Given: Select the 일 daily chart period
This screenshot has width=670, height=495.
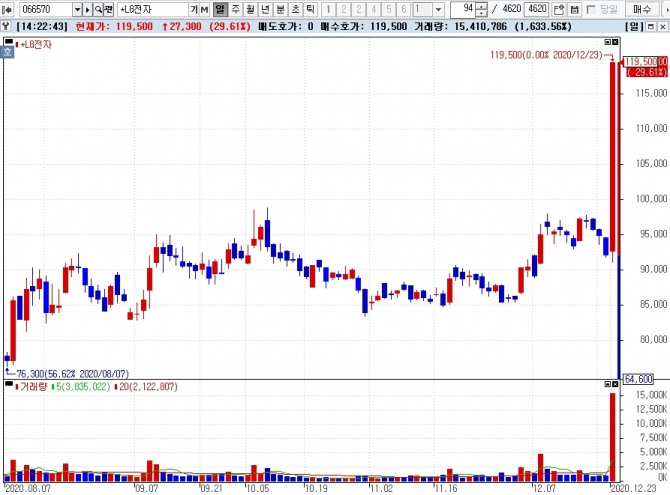Looking at the screenshot, I should [x=220, y=9].
